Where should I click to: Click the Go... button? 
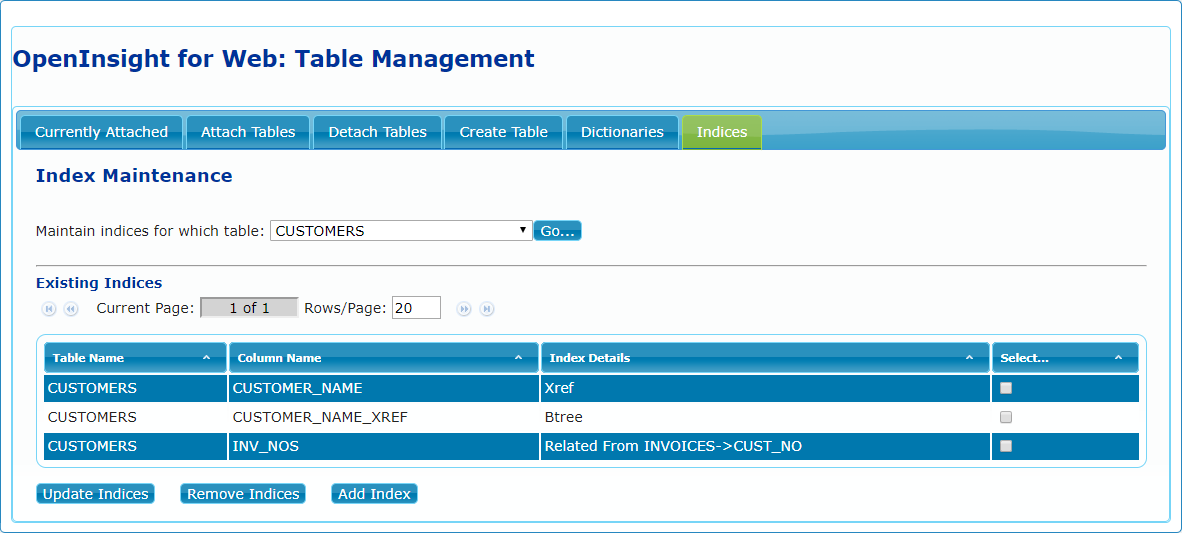tap(558, 231)
